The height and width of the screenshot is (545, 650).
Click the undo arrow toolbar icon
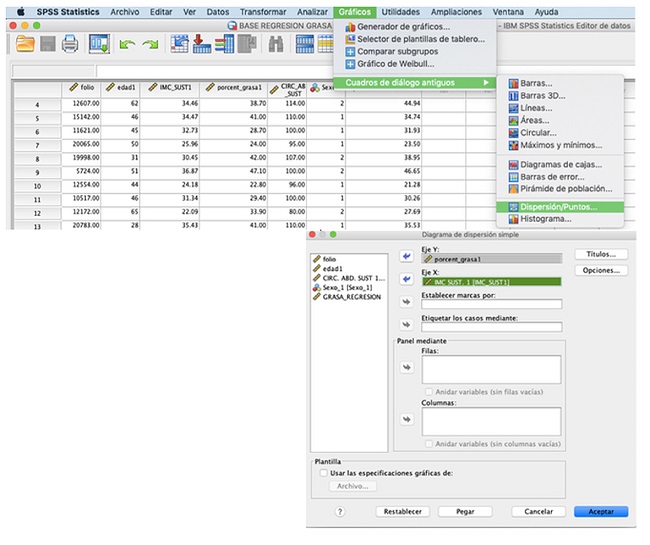(x=127, y=43)
